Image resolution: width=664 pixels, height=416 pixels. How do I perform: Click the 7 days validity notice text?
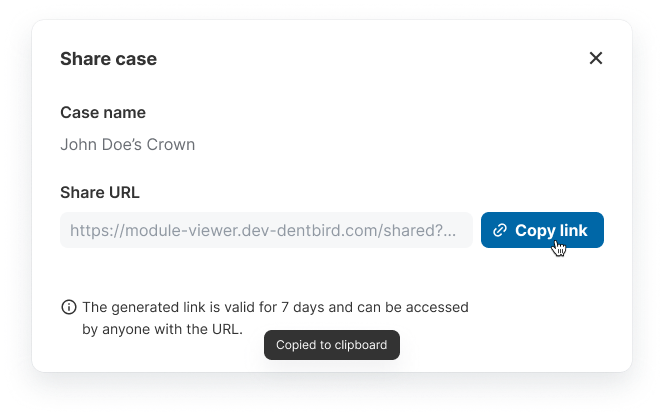pyautogui.click(x=275, y=307)
